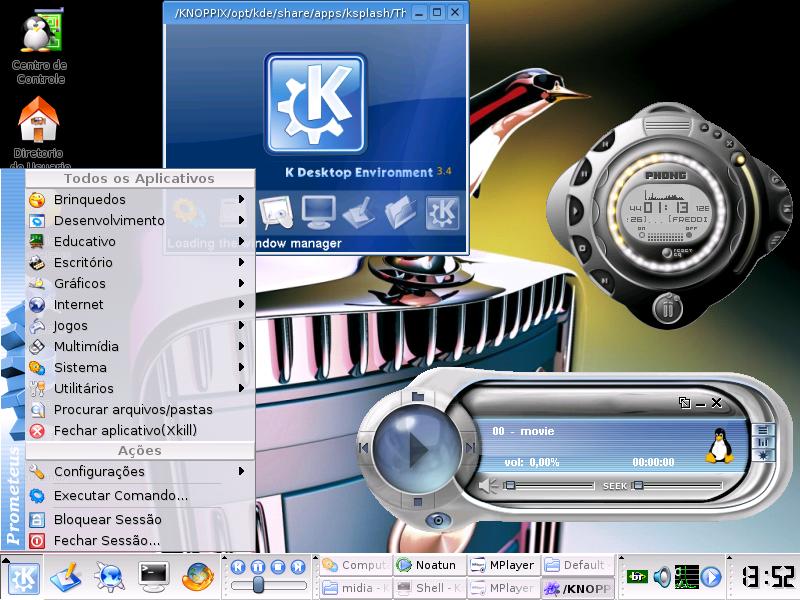Skip to next track in MPlayer
The image size is (800, 600).
(x=470, y=447)
